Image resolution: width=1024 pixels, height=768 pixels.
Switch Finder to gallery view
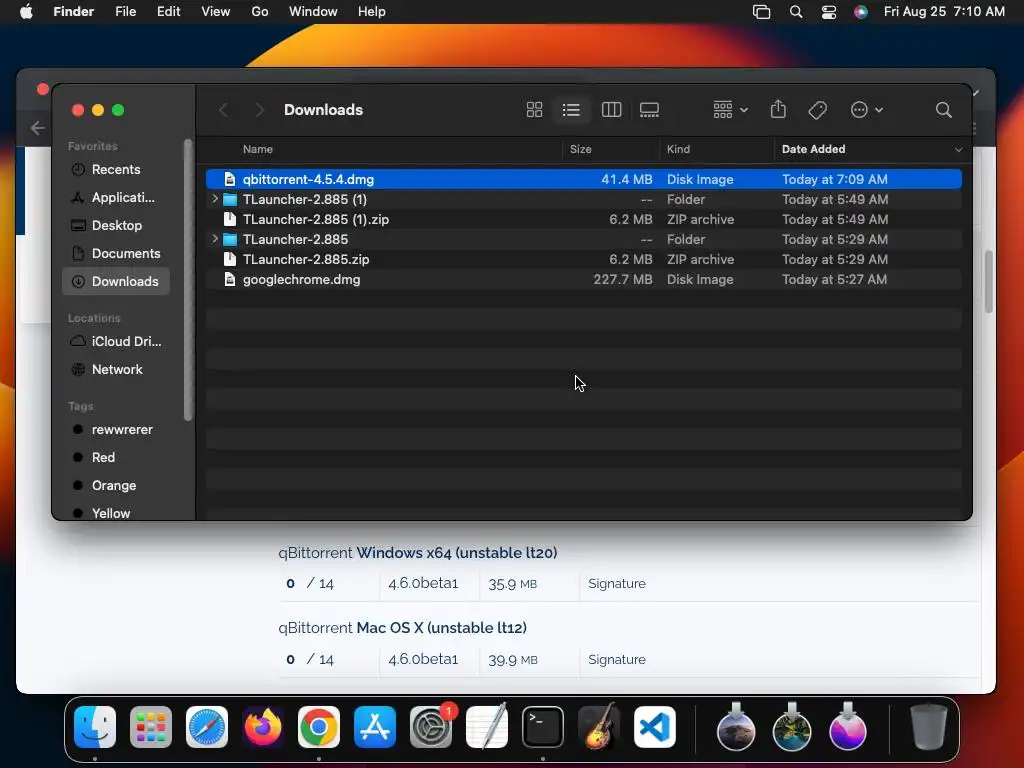(649, 110)
